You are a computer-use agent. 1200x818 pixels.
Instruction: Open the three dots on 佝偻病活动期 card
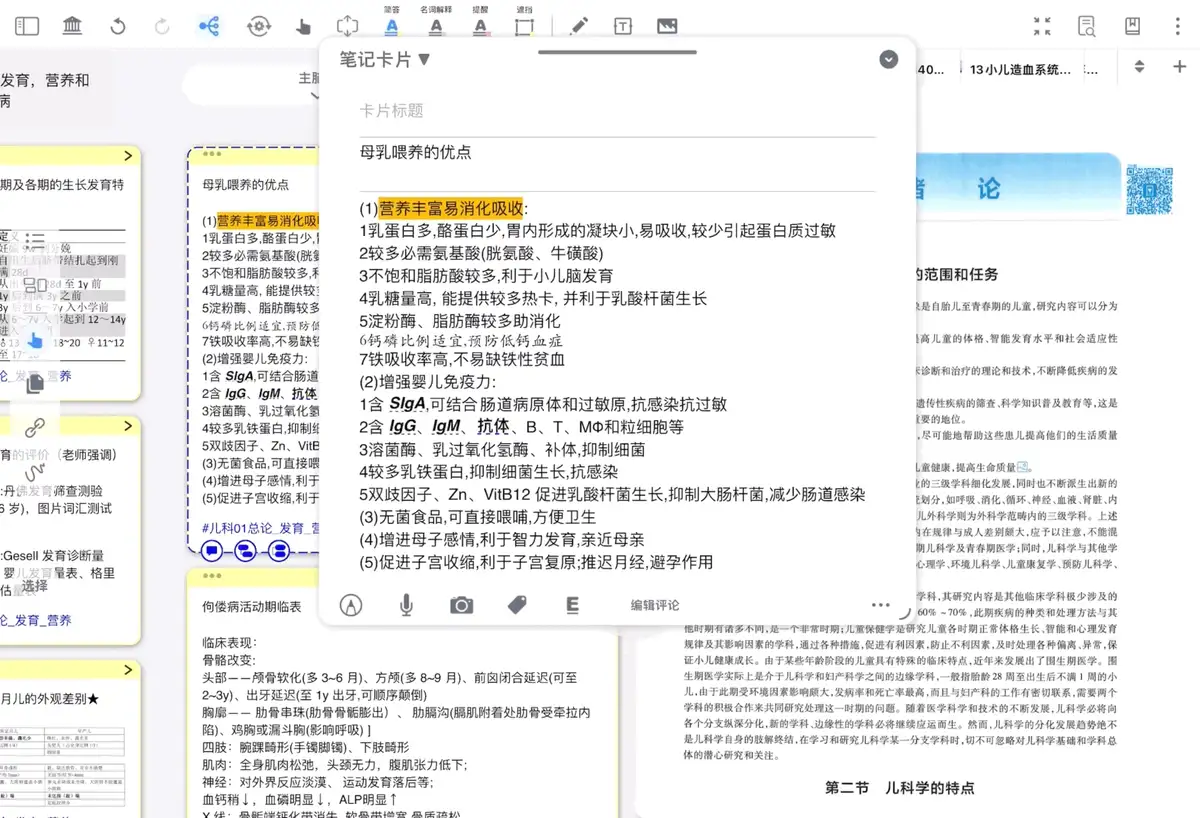coord(211,576)
